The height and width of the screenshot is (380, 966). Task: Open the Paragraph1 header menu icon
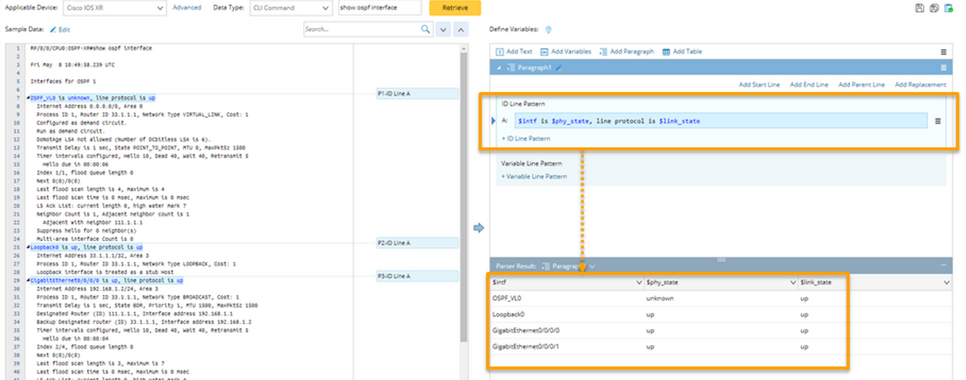[943, 68]
